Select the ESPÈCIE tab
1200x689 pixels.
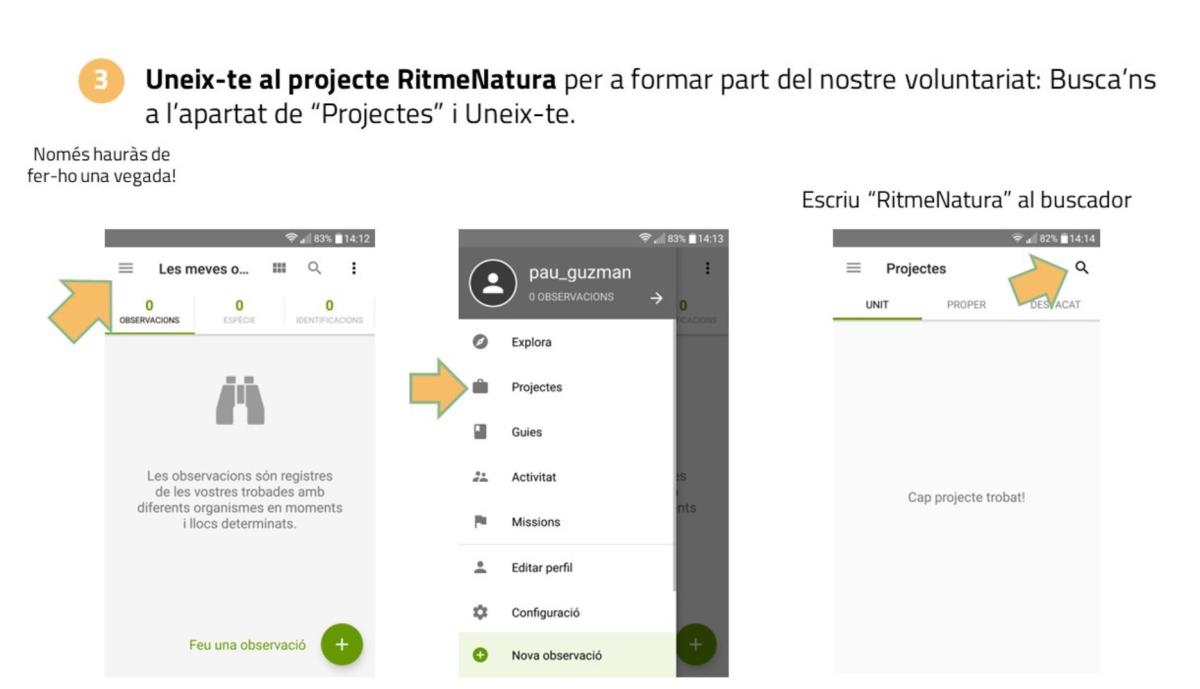[239, 312]
